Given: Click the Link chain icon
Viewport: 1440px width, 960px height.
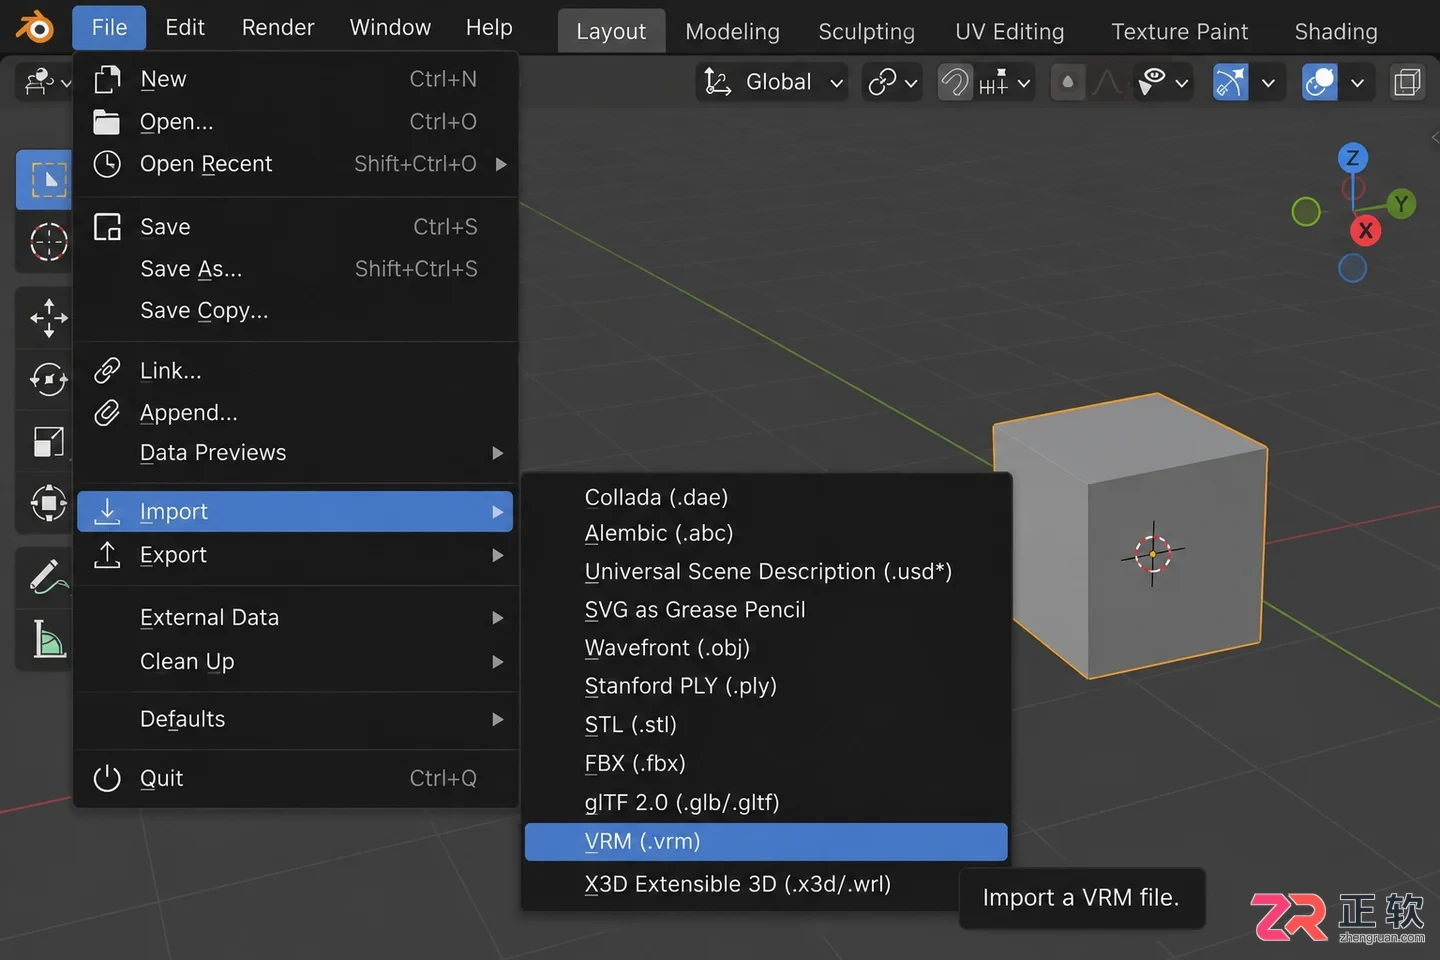Looking at the screenshot, I should click(107, 371).
